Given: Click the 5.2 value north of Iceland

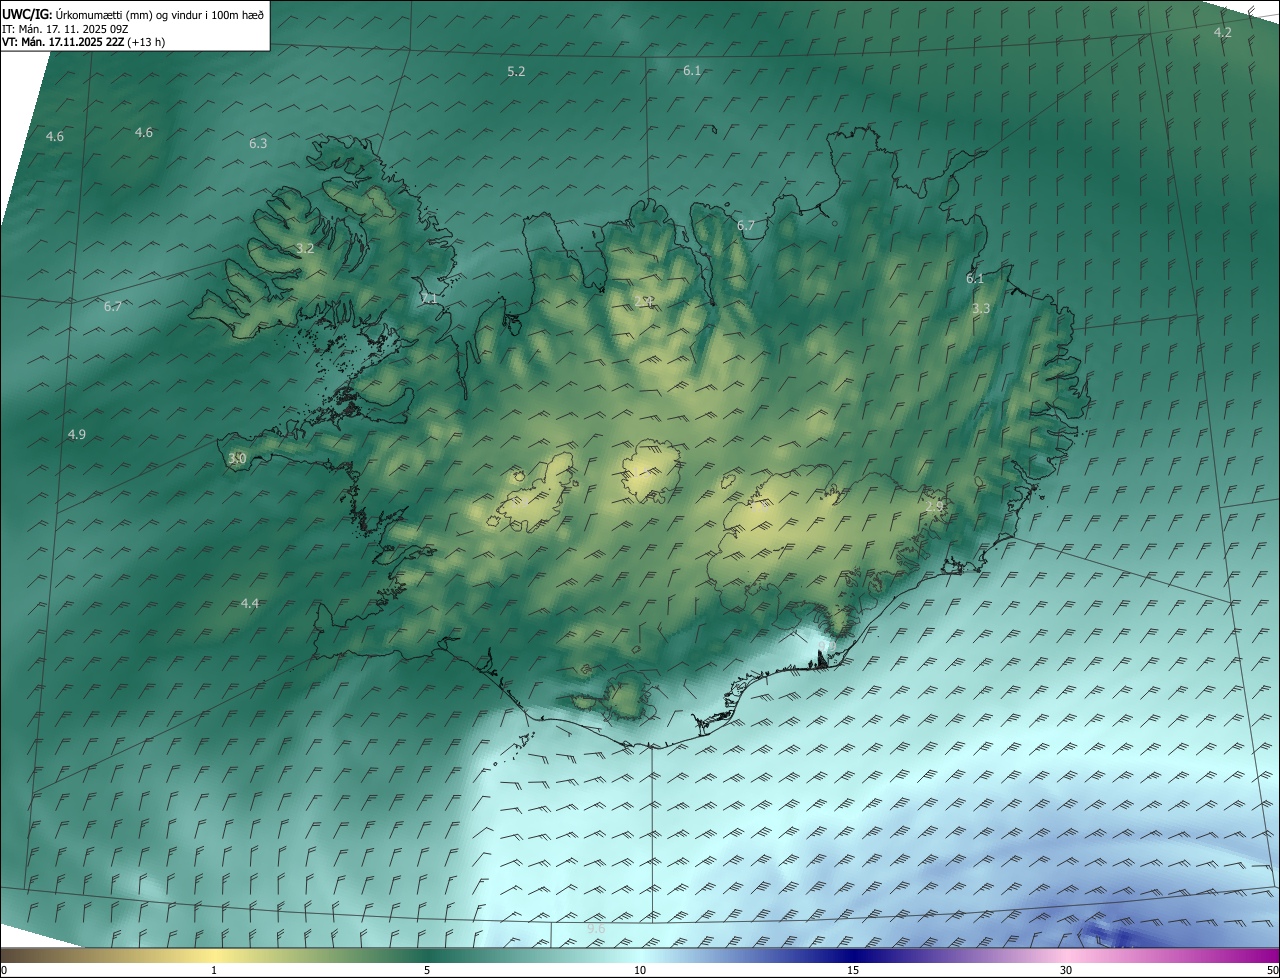Looking at the screenshot, I should click(x=516, y=71).
